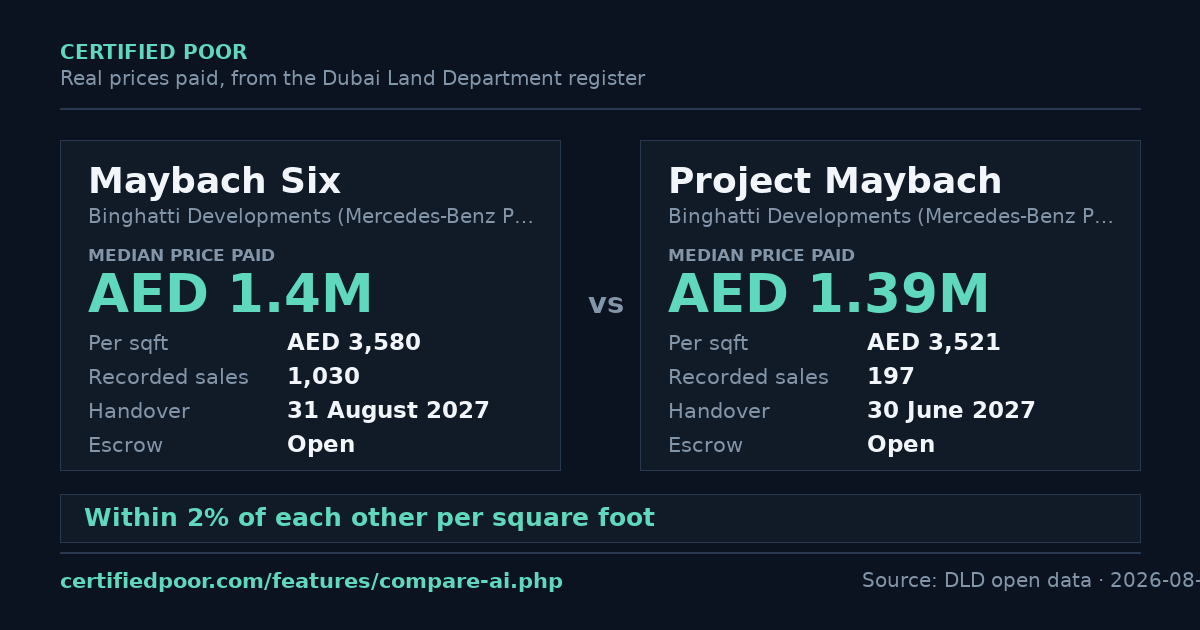Image resolution: width=1200 pixels, height=630 pixels.
Task: Click the developer name under Project Maybach
Action: tap(890, 217)
